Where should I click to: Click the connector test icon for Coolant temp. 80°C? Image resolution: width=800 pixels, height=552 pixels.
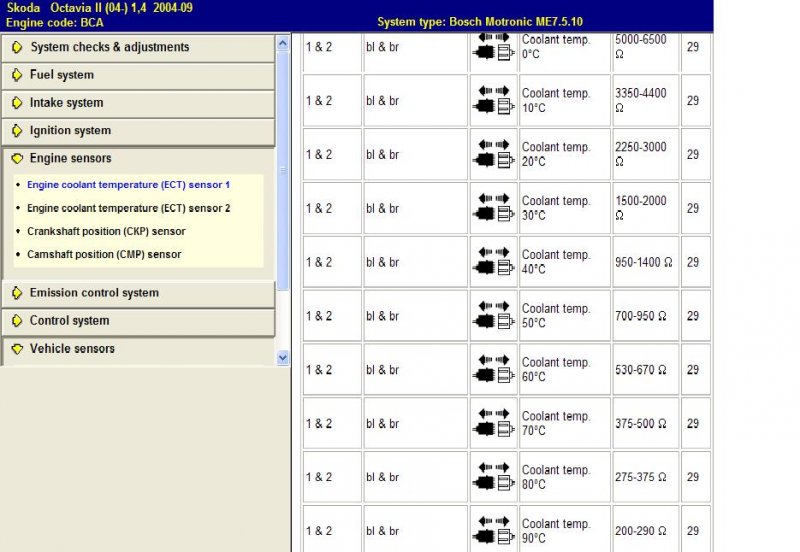click(x=493, y=477)
